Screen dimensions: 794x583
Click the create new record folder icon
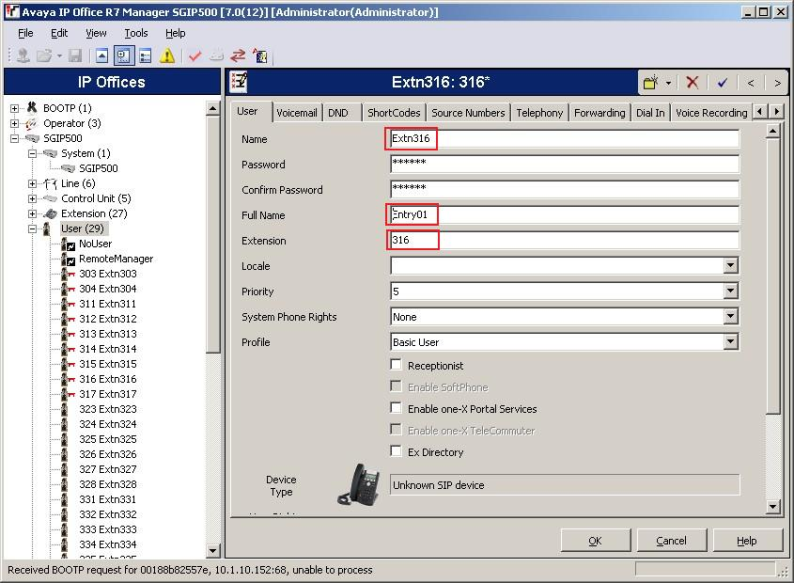(x=651, y=83)
